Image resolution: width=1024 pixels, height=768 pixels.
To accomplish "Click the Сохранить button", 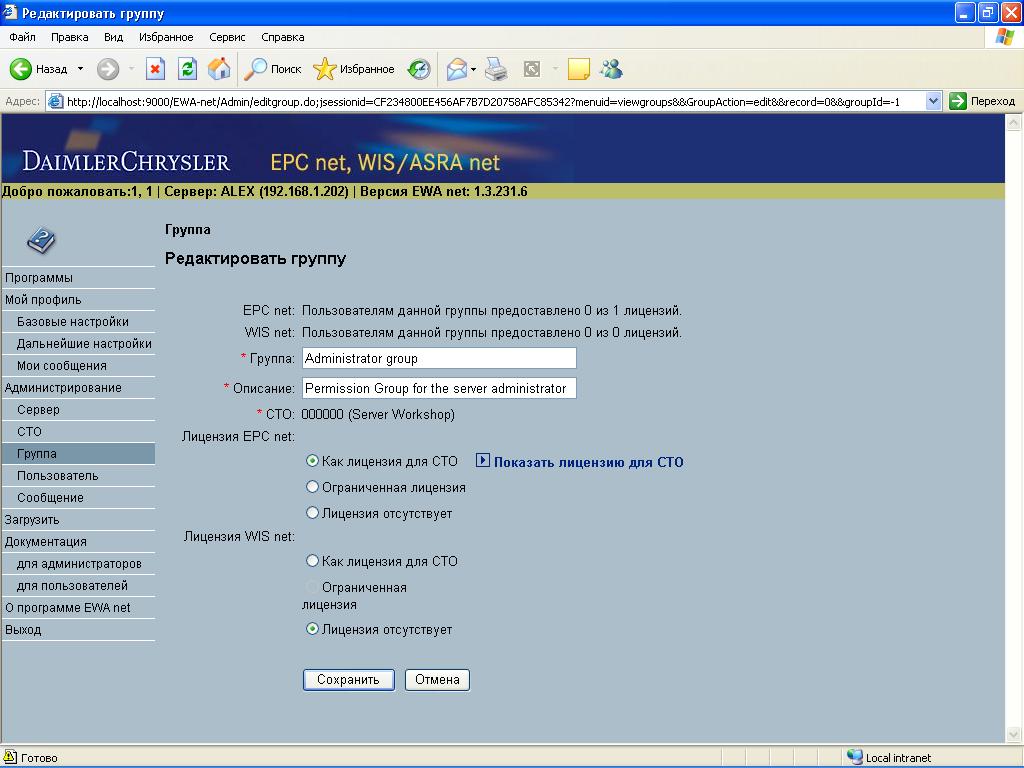I will tap(349, 679).
